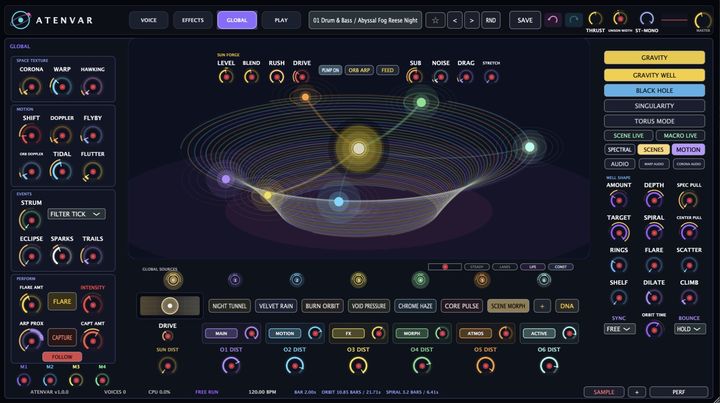This screenshot has height=403, width=720.
Task: Load the Core Pulse scene
Action: [461, 306]
